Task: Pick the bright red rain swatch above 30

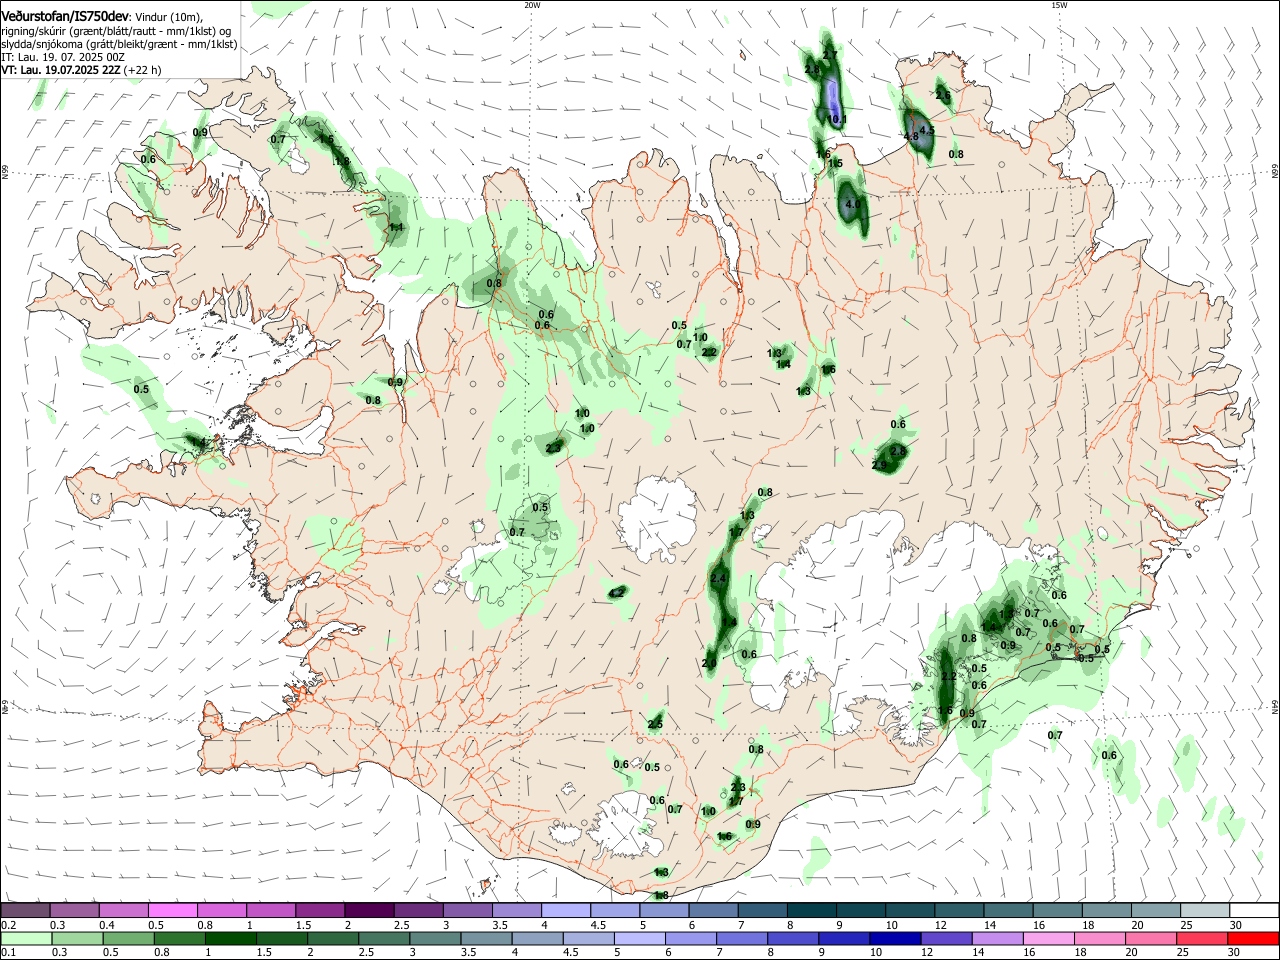Action: pyautogui.click(x=1254, y=939)
